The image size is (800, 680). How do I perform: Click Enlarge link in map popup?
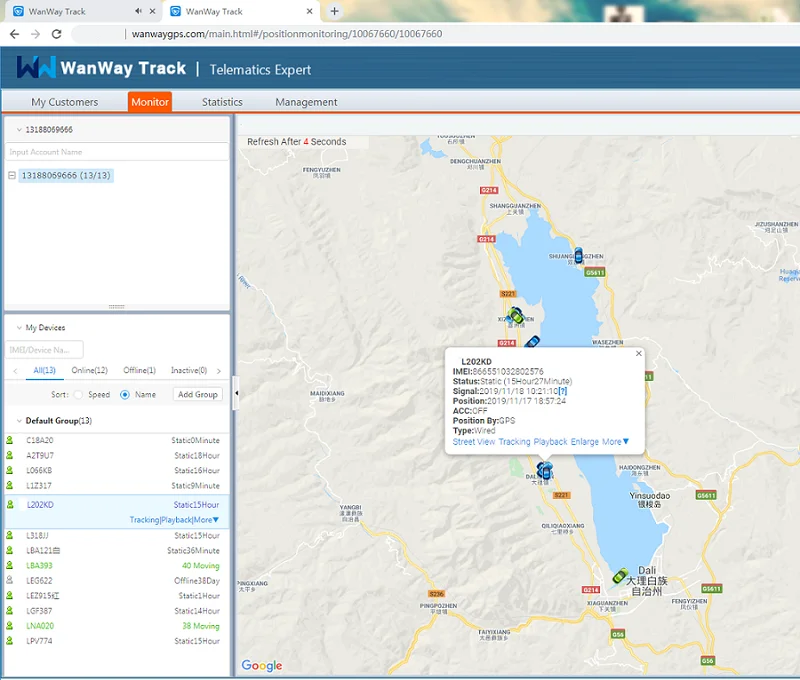(x=585, y=442)
